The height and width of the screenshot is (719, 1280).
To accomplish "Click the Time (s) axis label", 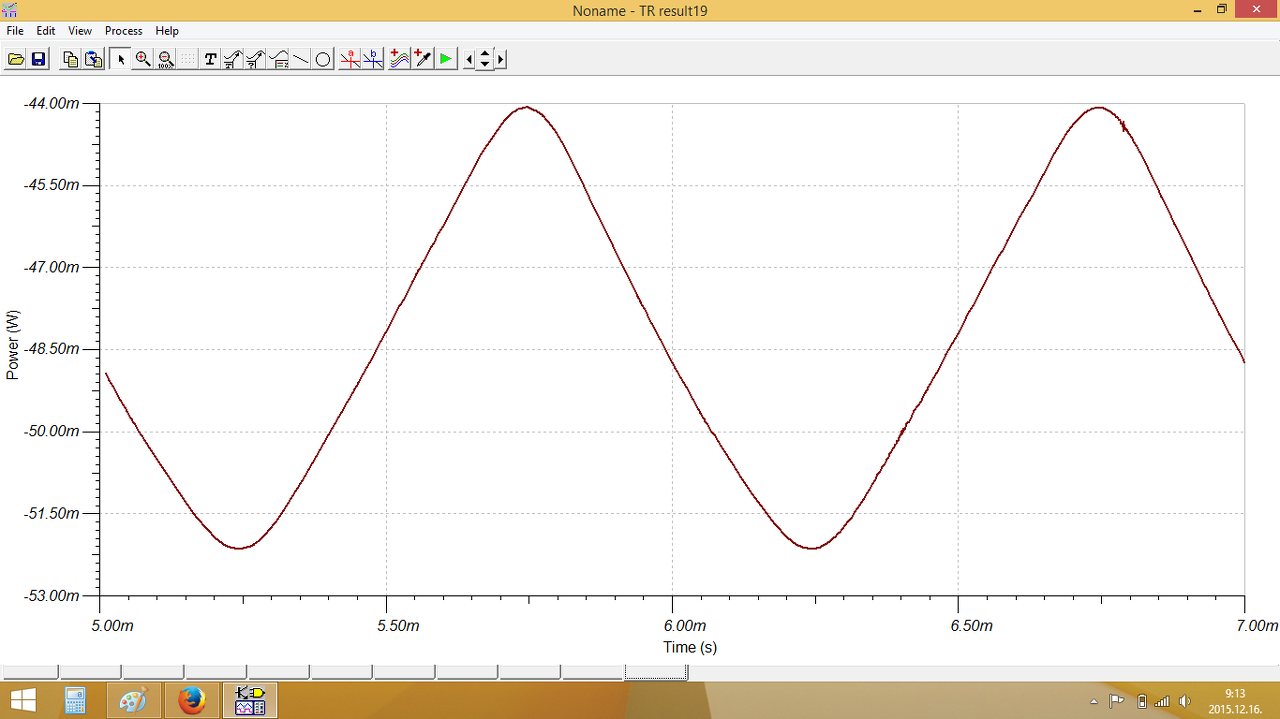I will pyautogui.click(x=690, y=647).
